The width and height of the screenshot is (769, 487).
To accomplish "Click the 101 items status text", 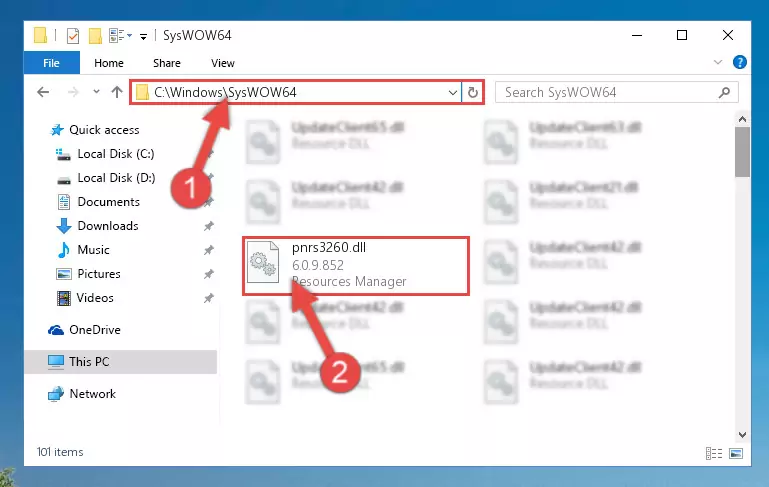I will [x=60, y=452].
